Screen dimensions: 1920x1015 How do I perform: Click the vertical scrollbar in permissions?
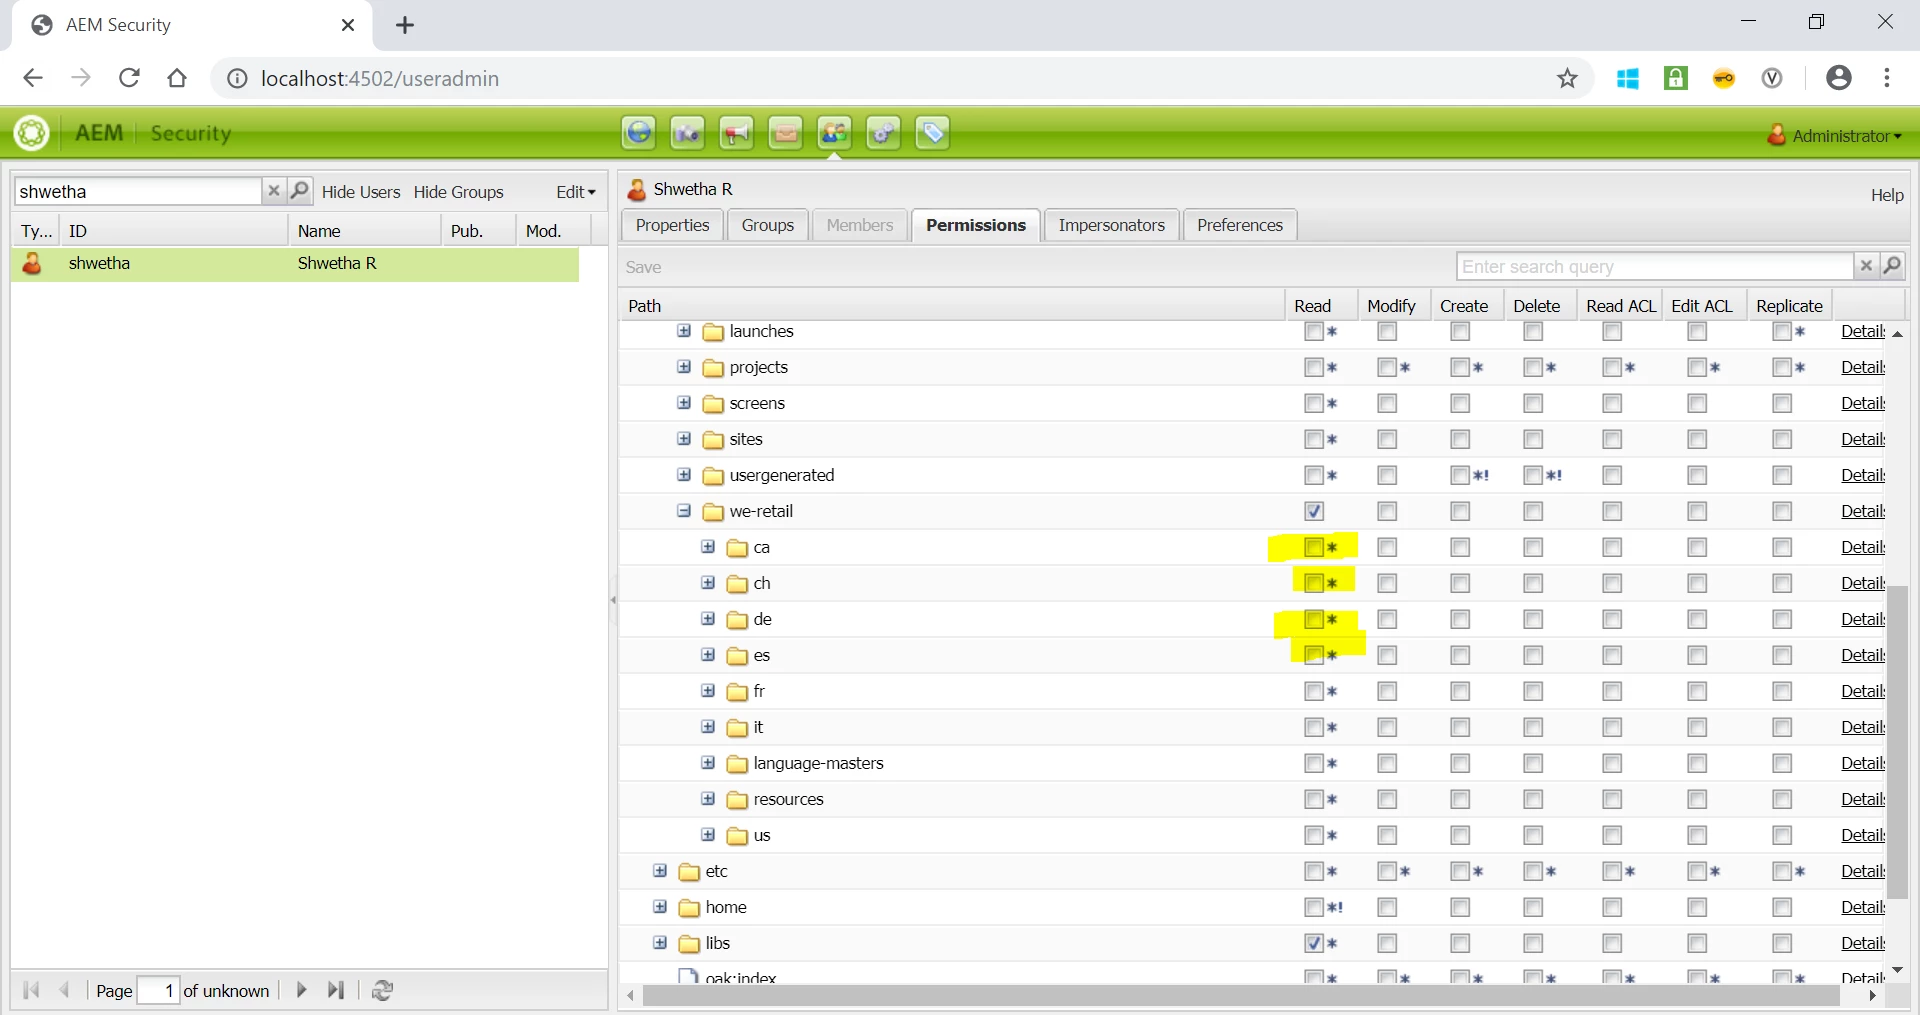tap(1897, 742)
